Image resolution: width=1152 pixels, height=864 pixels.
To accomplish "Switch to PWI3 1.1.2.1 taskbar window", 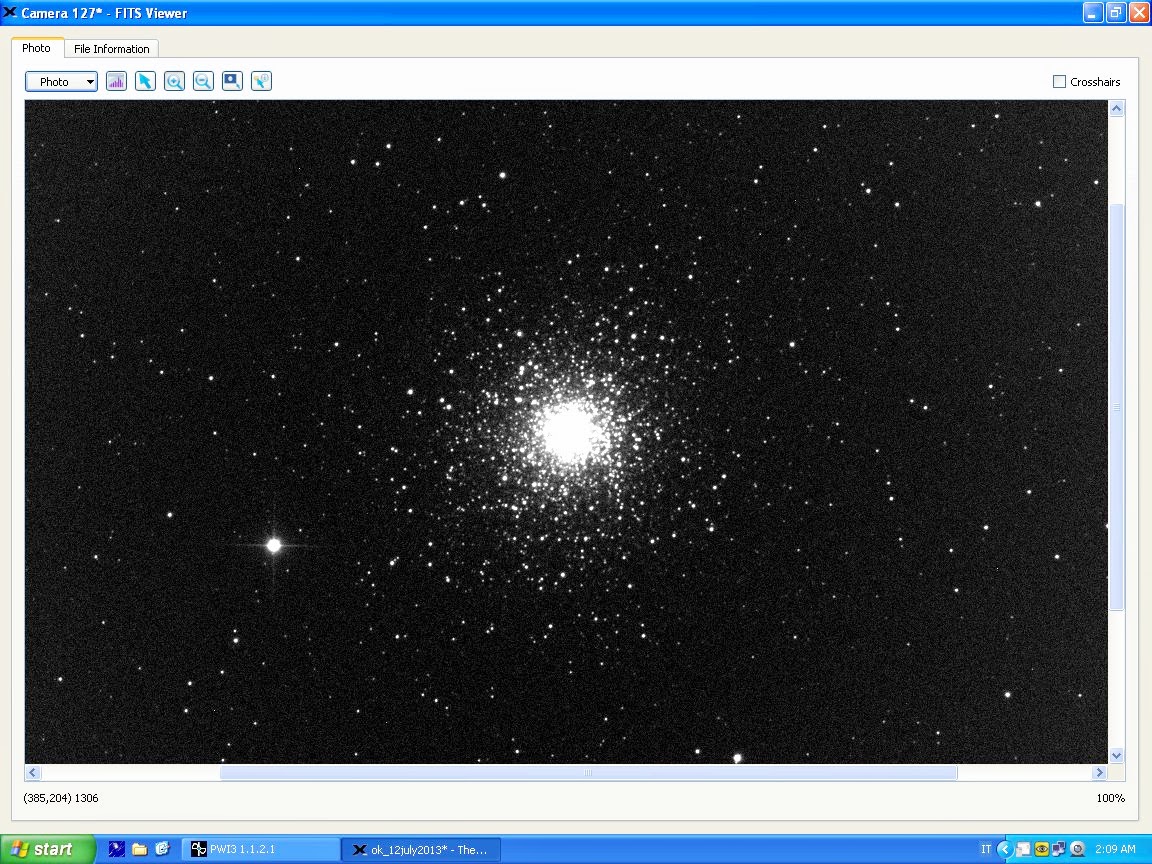I will pos(260,849).
